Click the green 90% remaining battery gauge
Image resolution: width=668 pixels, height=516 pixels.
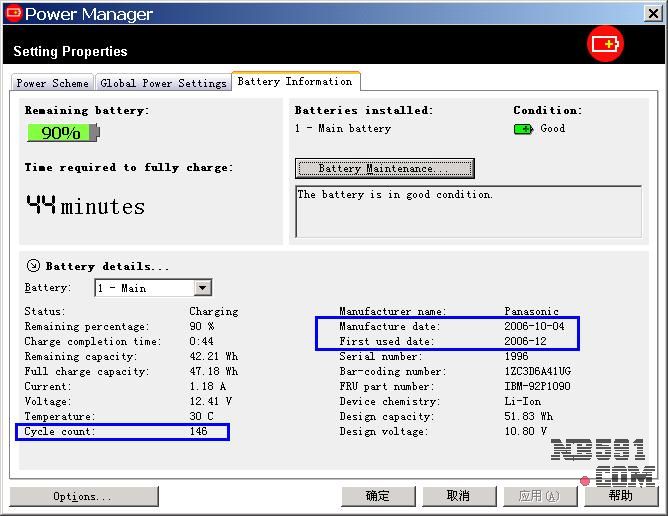pos(63,132)
